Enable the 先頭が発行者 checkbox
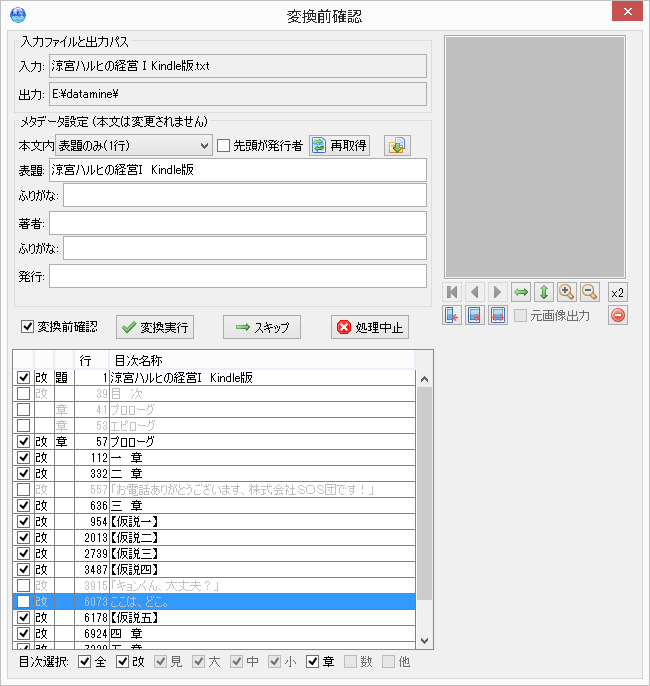The width and height of the screenshot is (650, 686). coord(224,146)
